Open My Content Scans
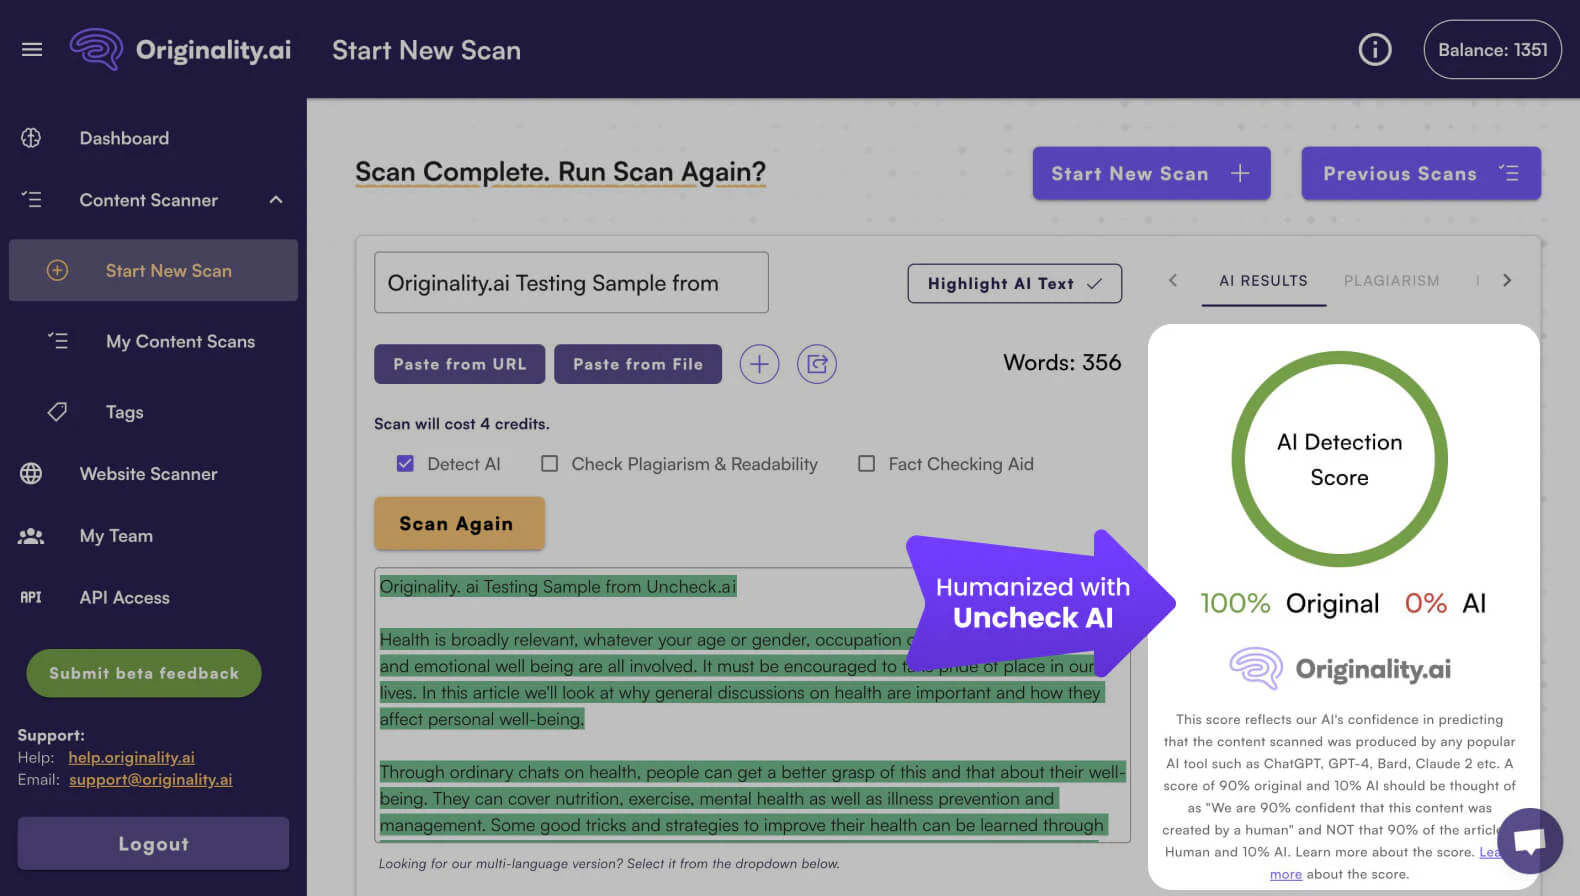Image resolution: width=1580 pixels, height=896 pixels. coord(180,341)
